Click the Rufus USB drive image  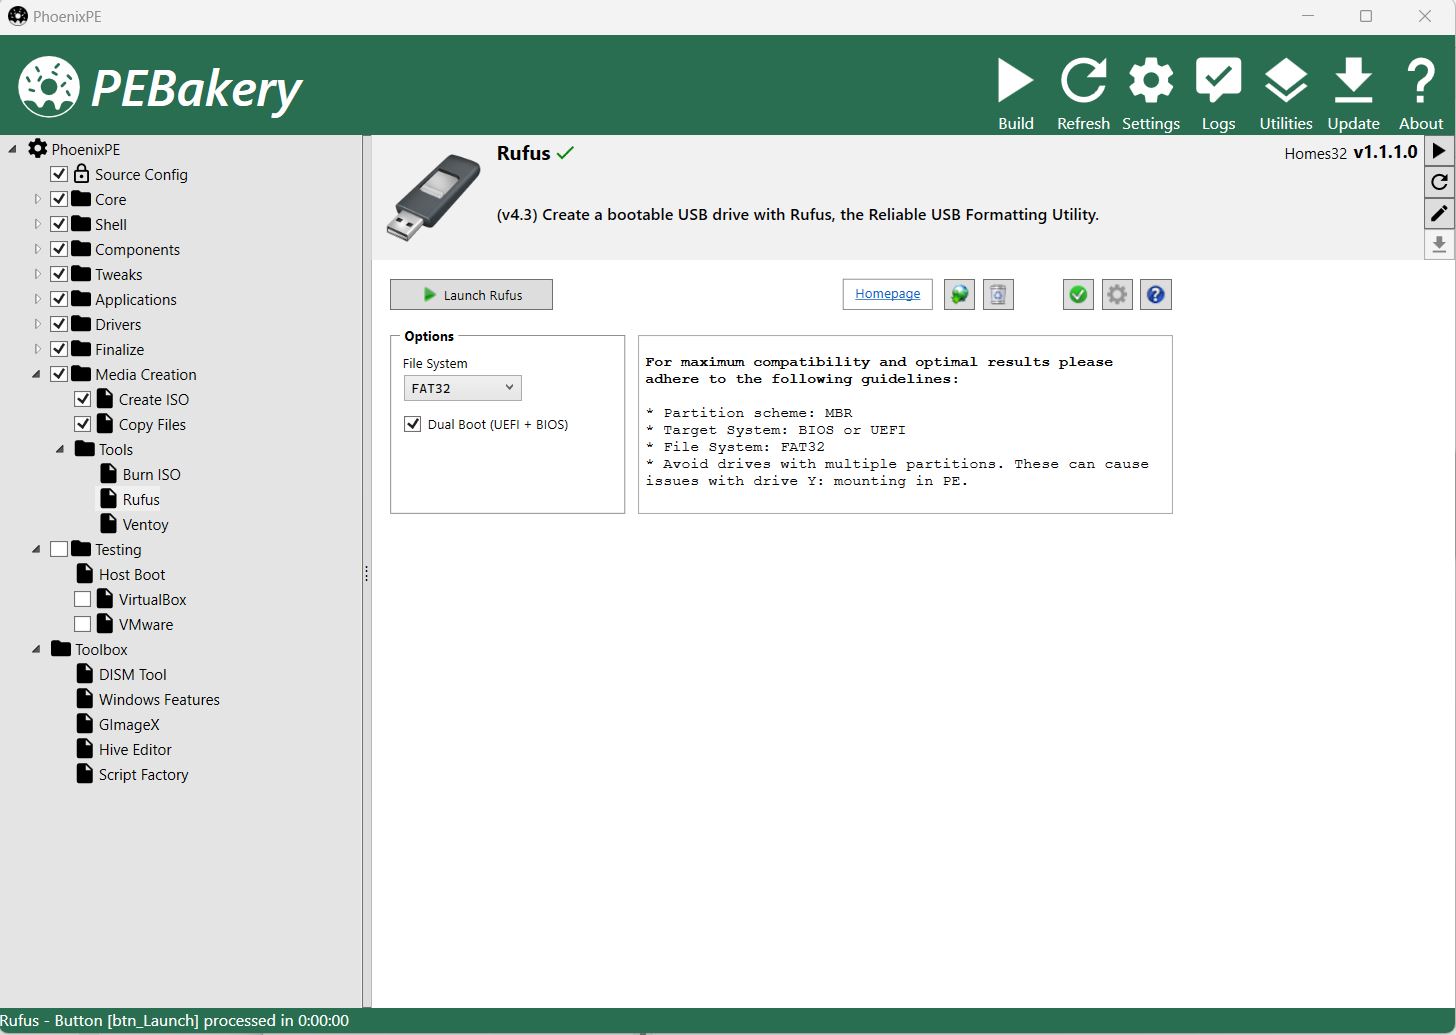[x=434, y=197]
